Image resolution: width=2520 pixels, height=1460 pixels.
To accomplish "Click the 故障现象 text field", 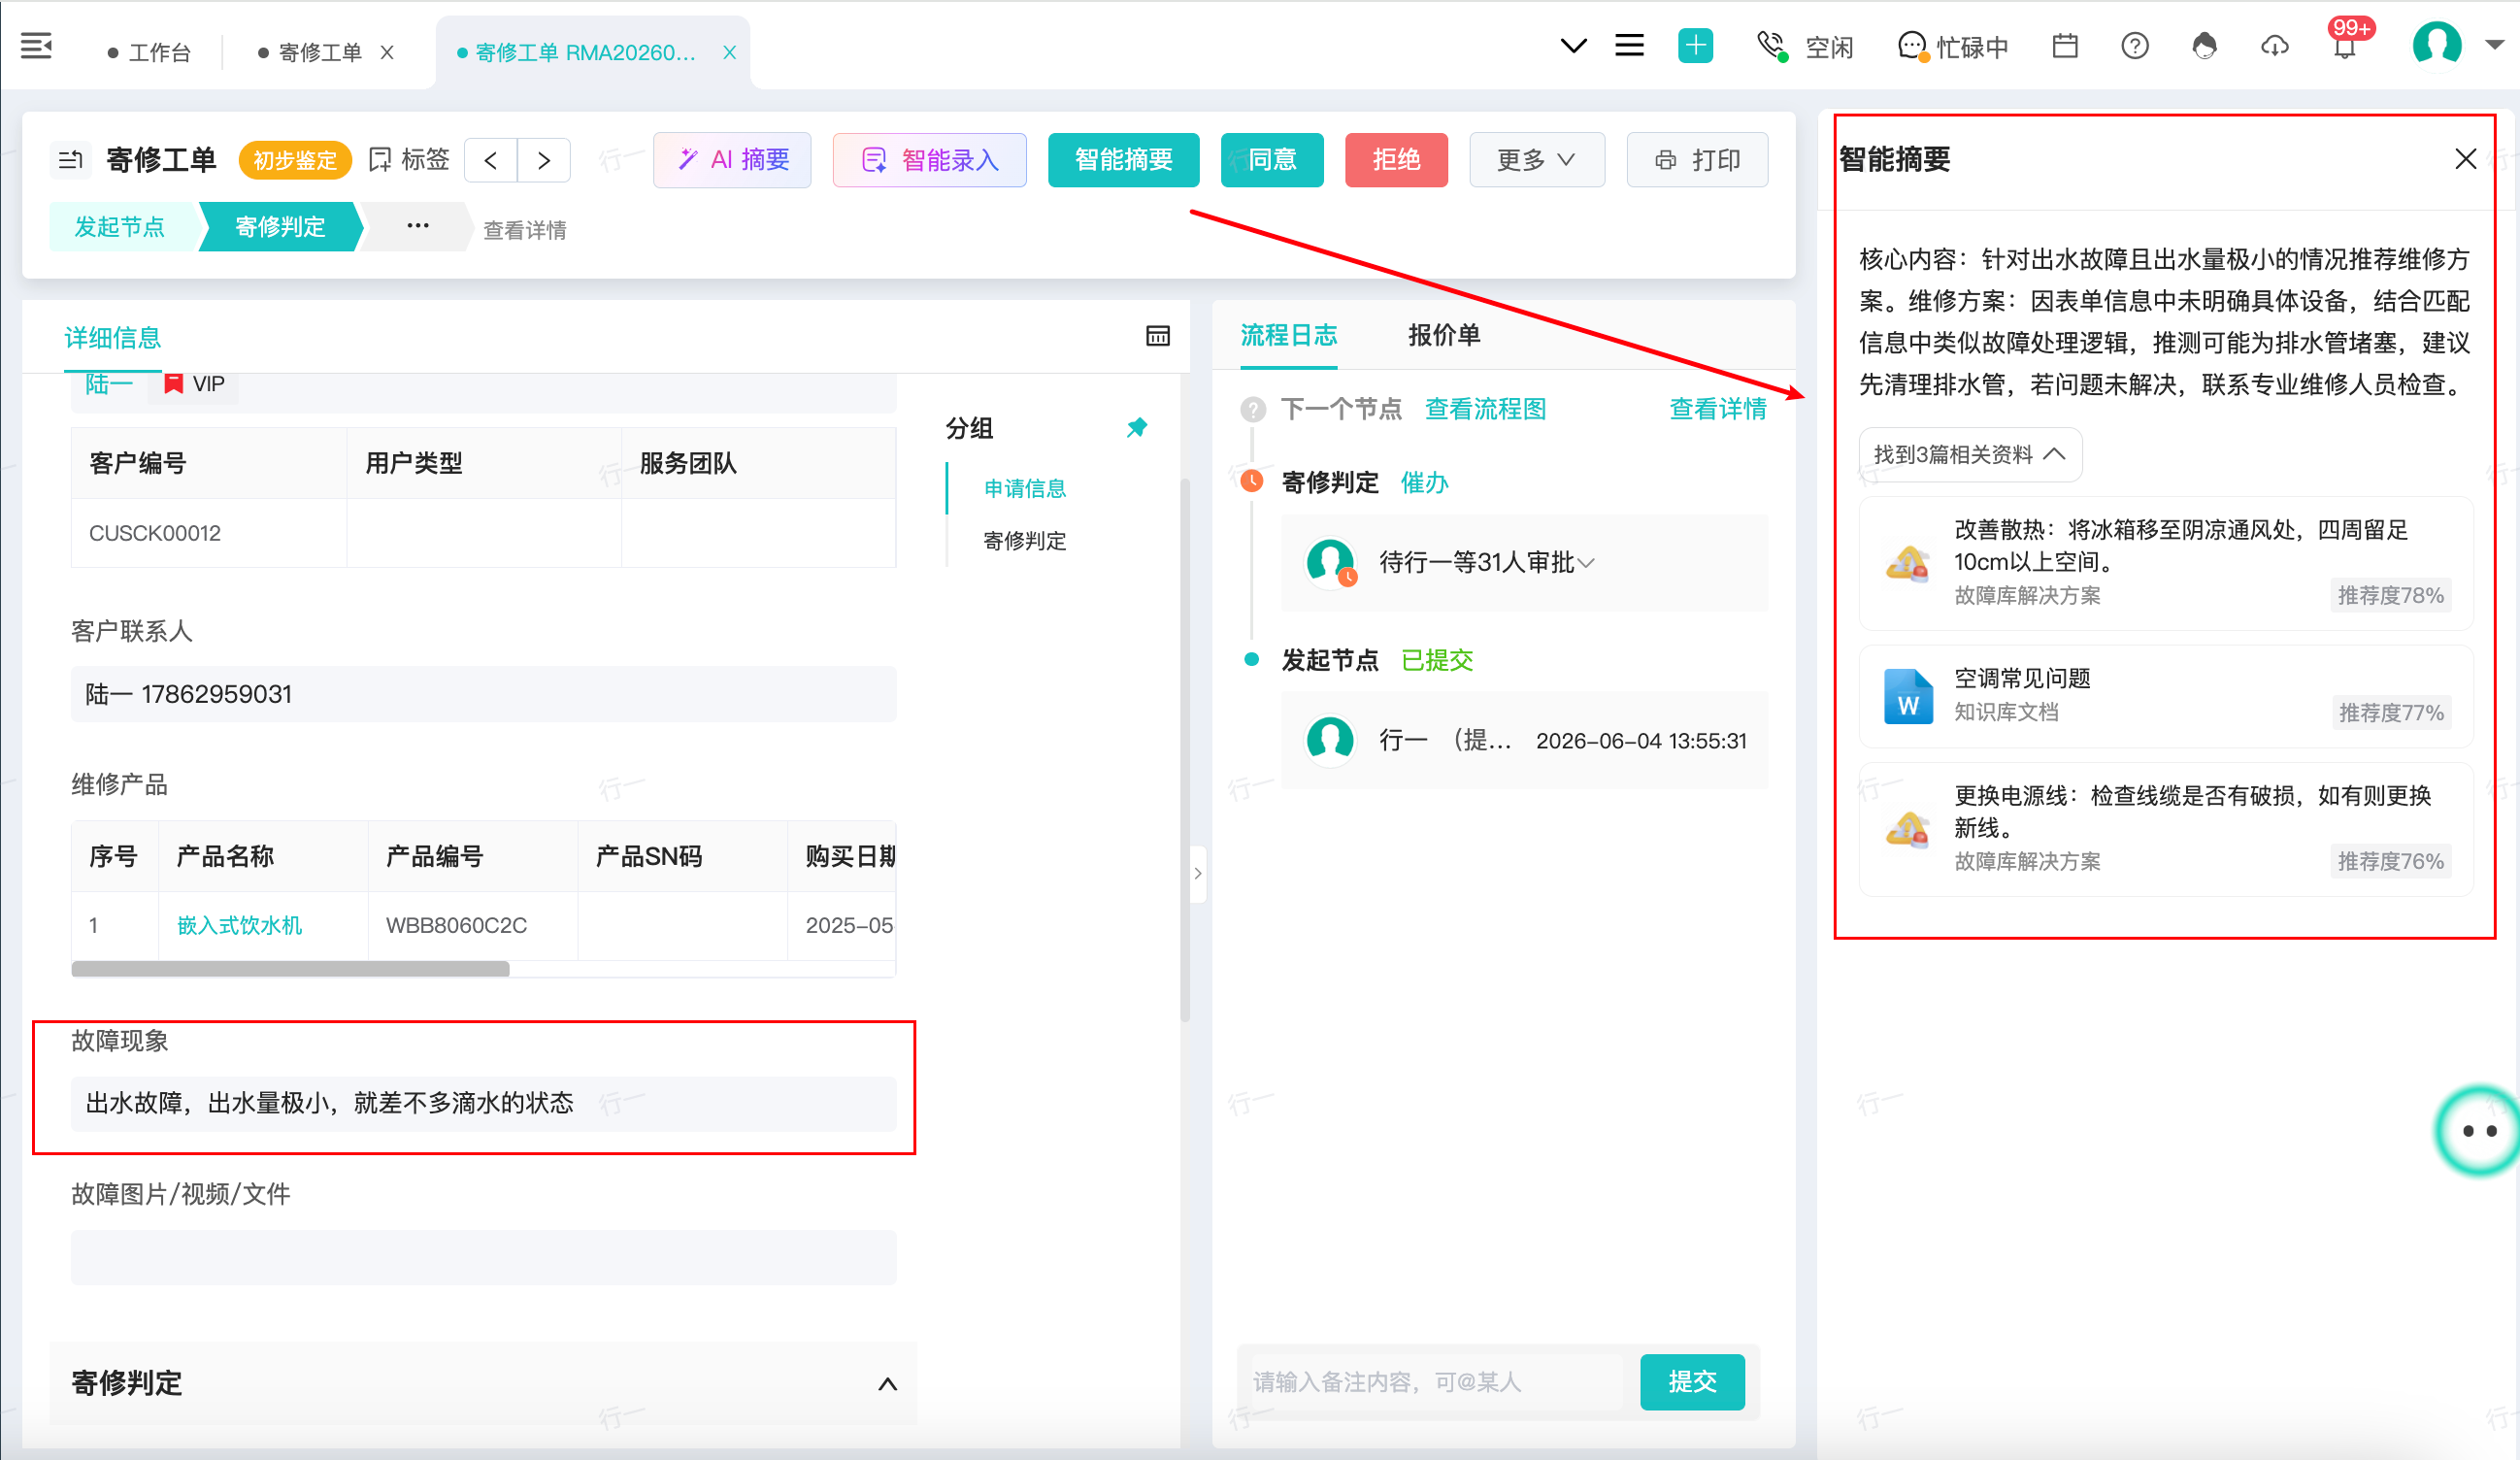I will click(x=483, y=1103).
